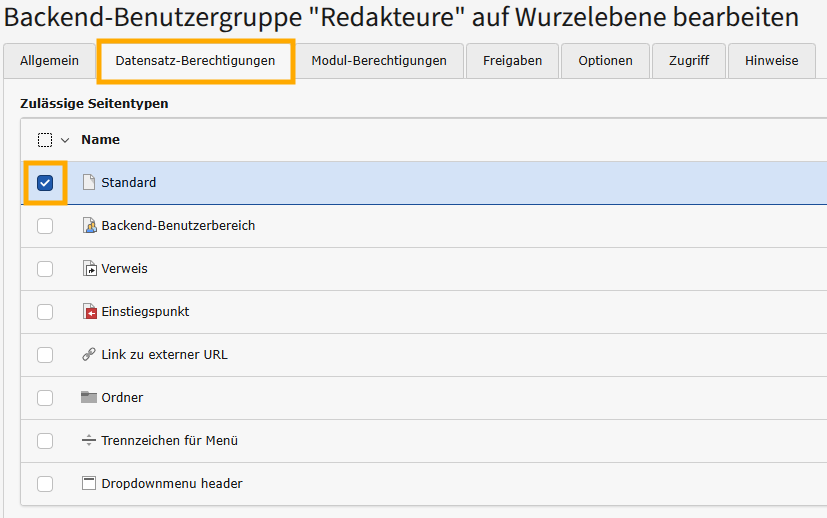Viewport: 827px width, 518px height.
Task: Click the Einstiegspunkt mount point icon
Action: pyautogui.click(x=89, y=312)
